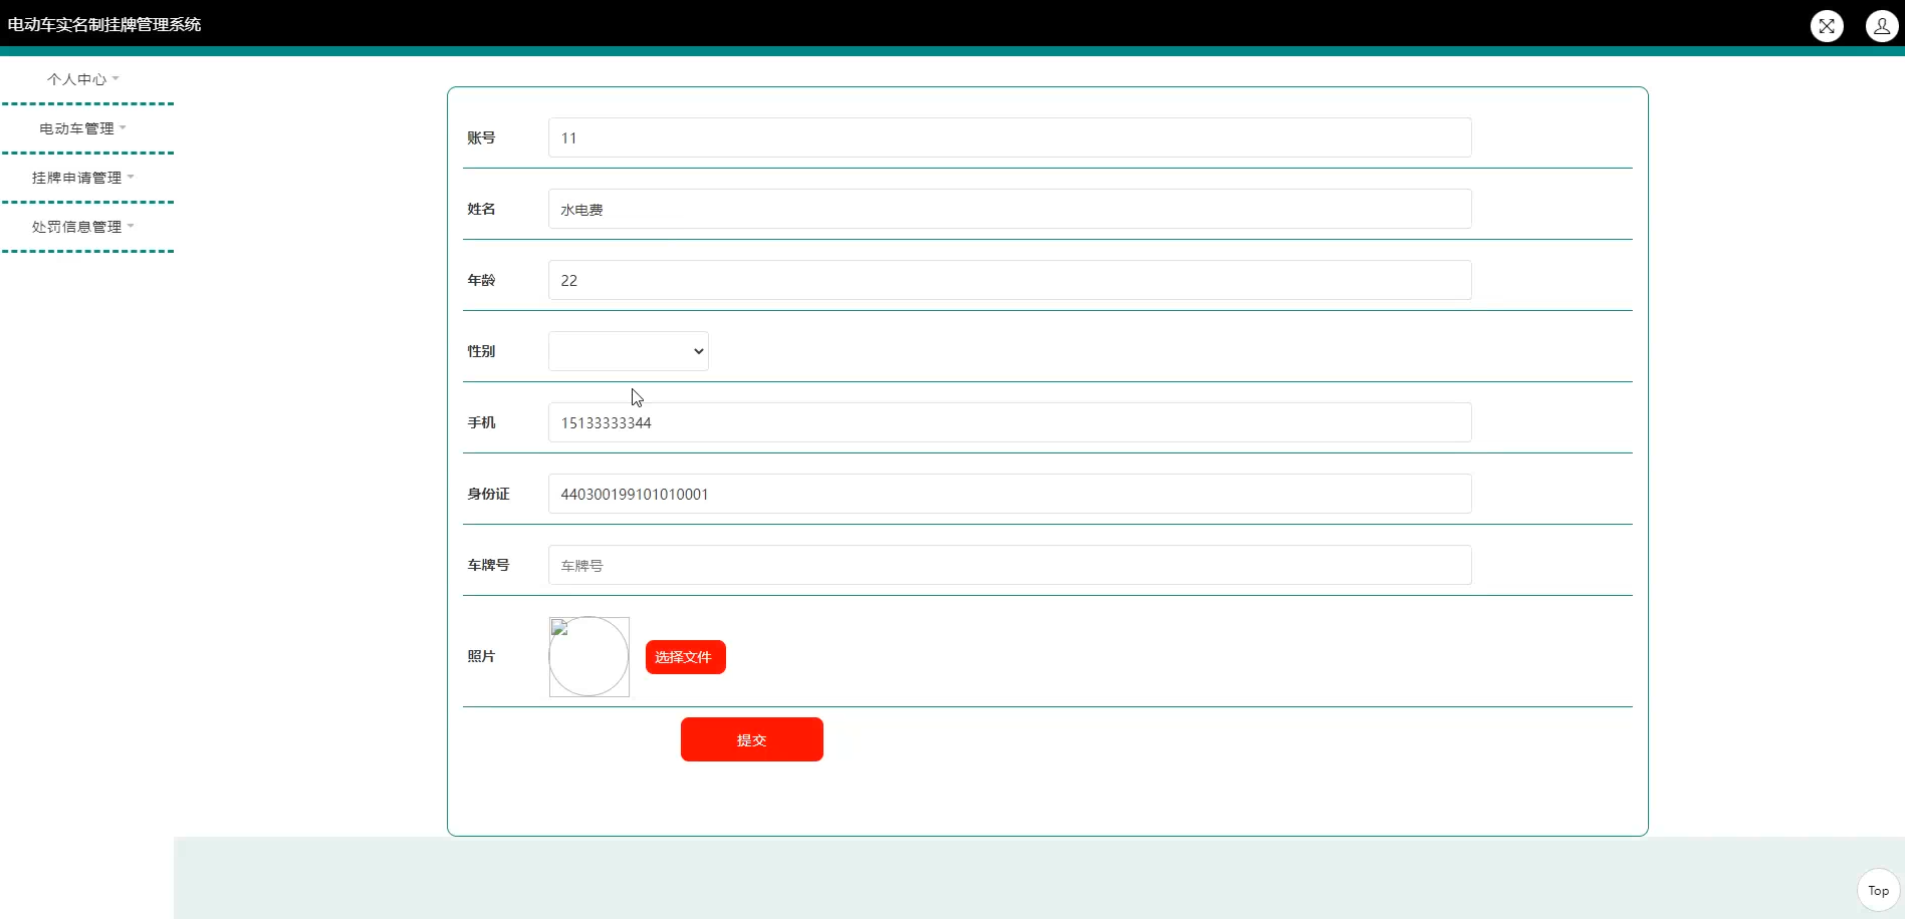The width and height of the screenshot is (1905, 919).
Task: Expand the 处罚信息管理 sidebar menu
Action: tap(83, 226)
